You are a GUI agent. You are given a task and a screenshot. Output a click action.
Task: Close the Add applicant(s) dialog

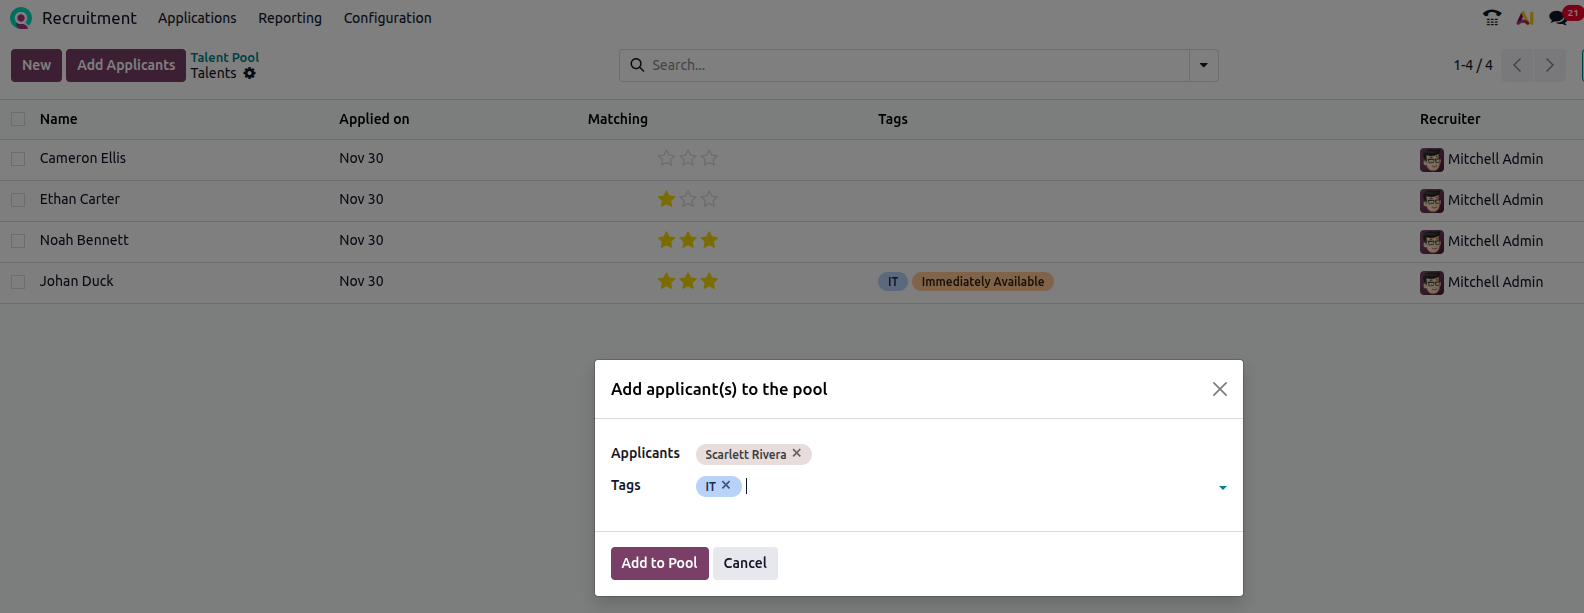tap(1219, 389)
